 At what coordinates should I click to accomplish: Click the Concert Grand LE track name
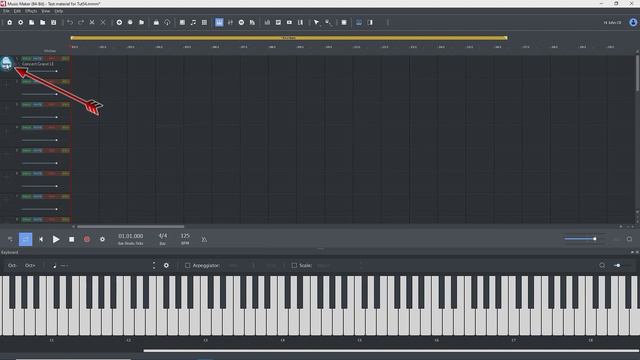tap(38, 64)
